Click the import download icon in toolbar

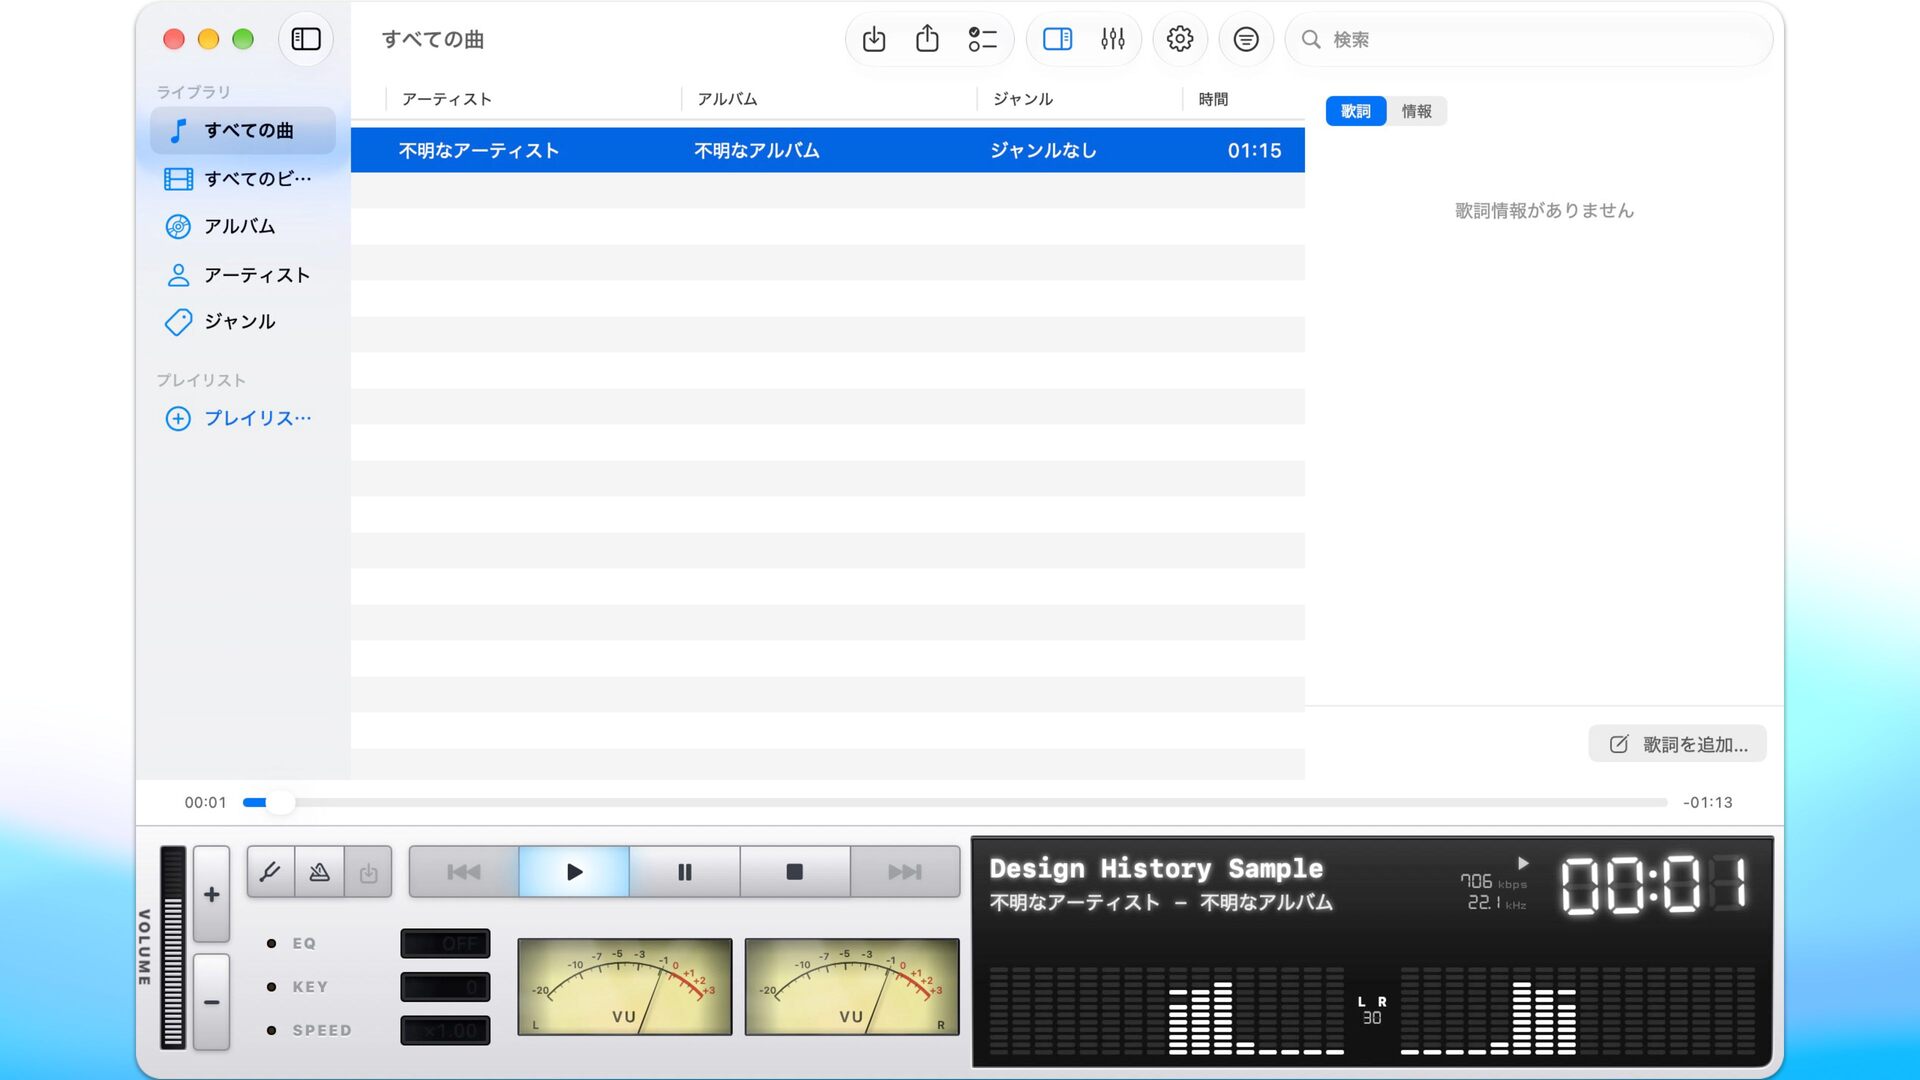click(x=874, y=39)
